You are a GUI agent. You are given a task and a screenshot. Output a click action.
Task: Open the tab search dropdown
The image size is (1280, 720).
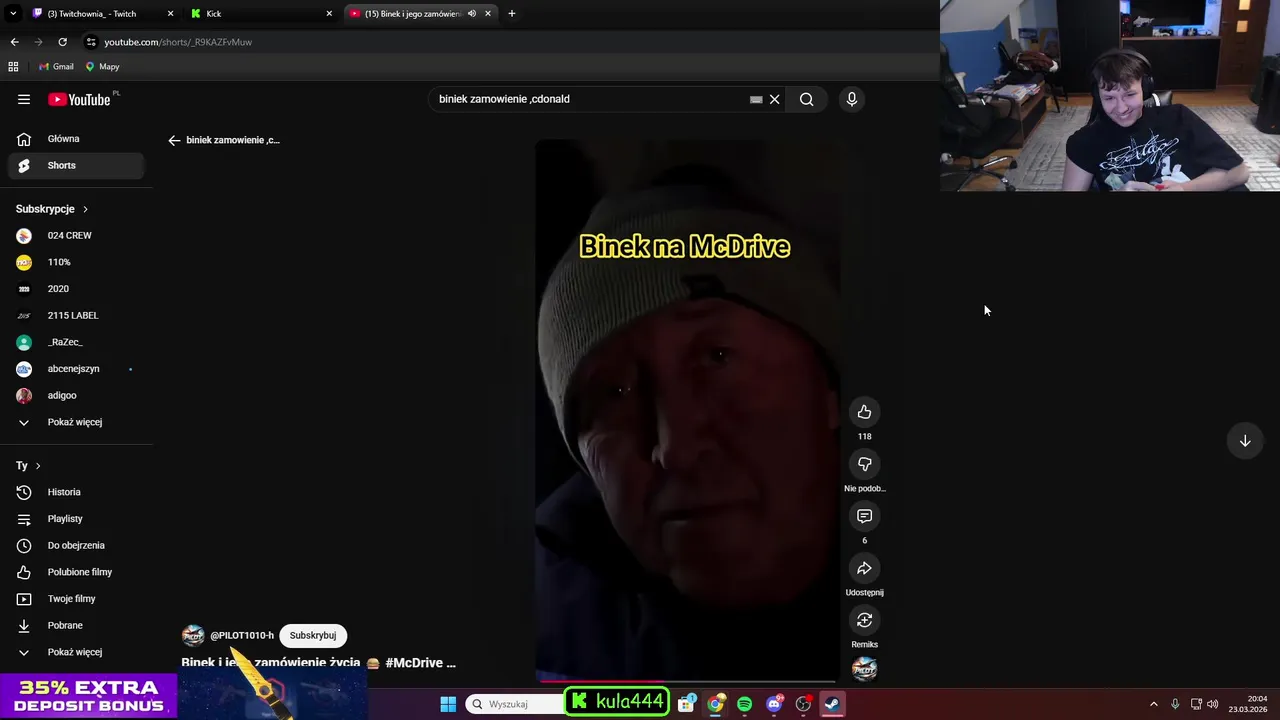13,14
